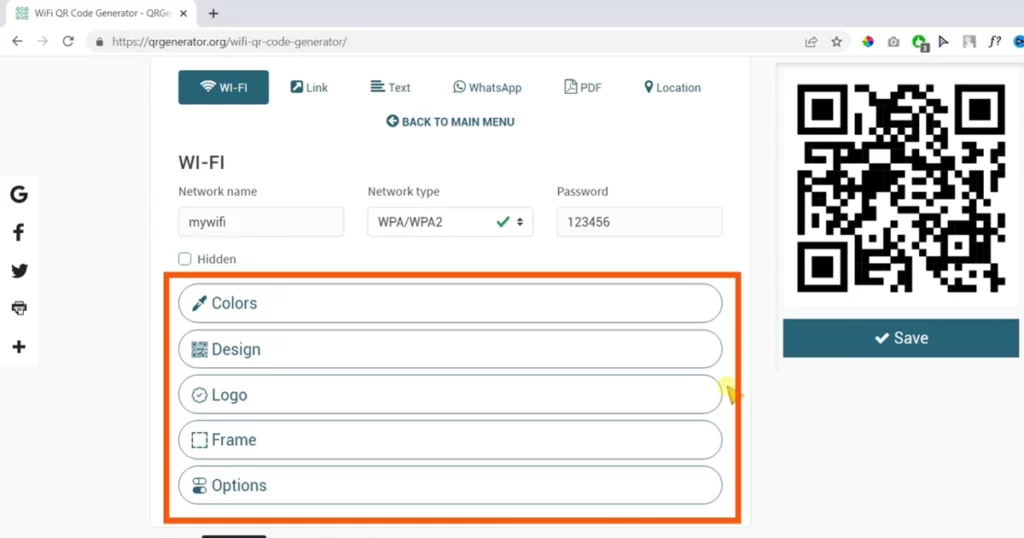Click the print sidebar icon
Screen dimensions: 1024x538
tap(19, 308)
